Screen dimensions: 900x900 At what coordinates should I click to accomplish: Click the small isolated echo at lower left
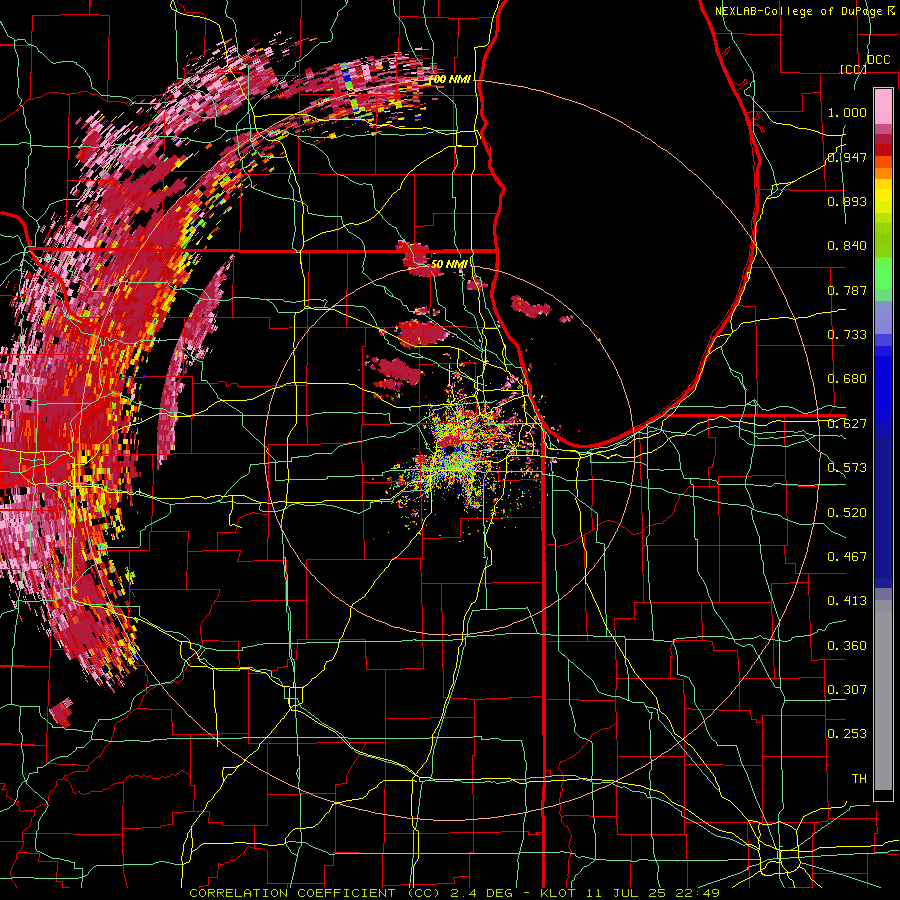pyautogui.click(x=61, y=712)
